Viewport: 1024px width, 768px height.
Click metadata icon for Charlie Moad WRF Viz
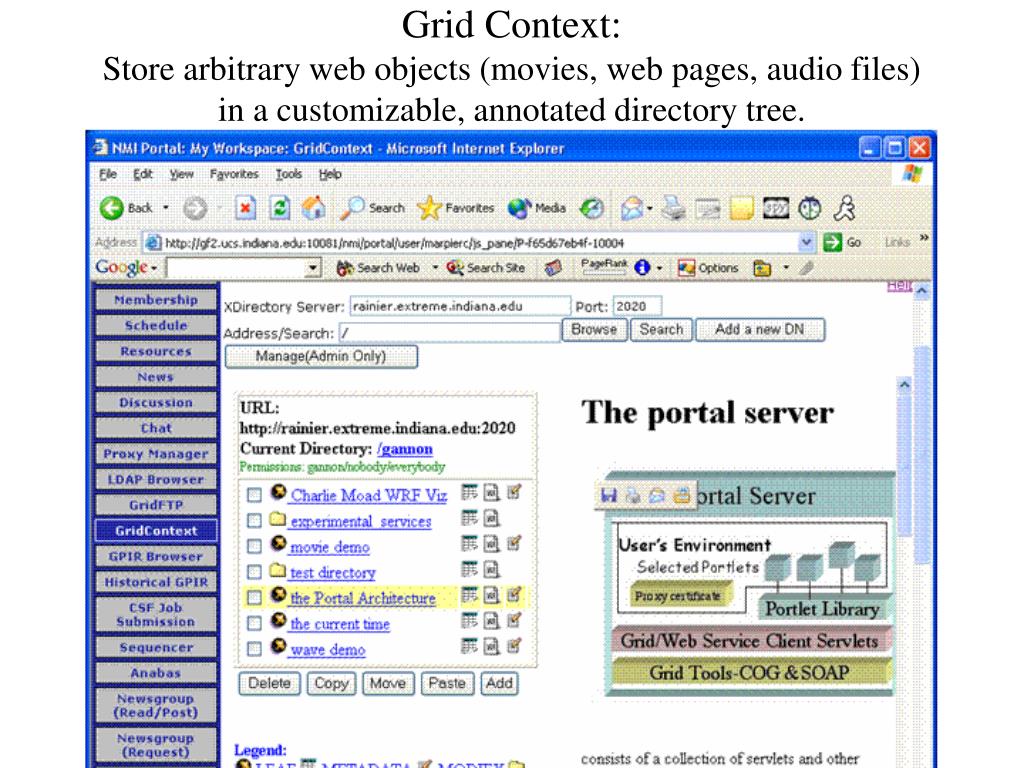pyautogui.click(x=470, y=492)
